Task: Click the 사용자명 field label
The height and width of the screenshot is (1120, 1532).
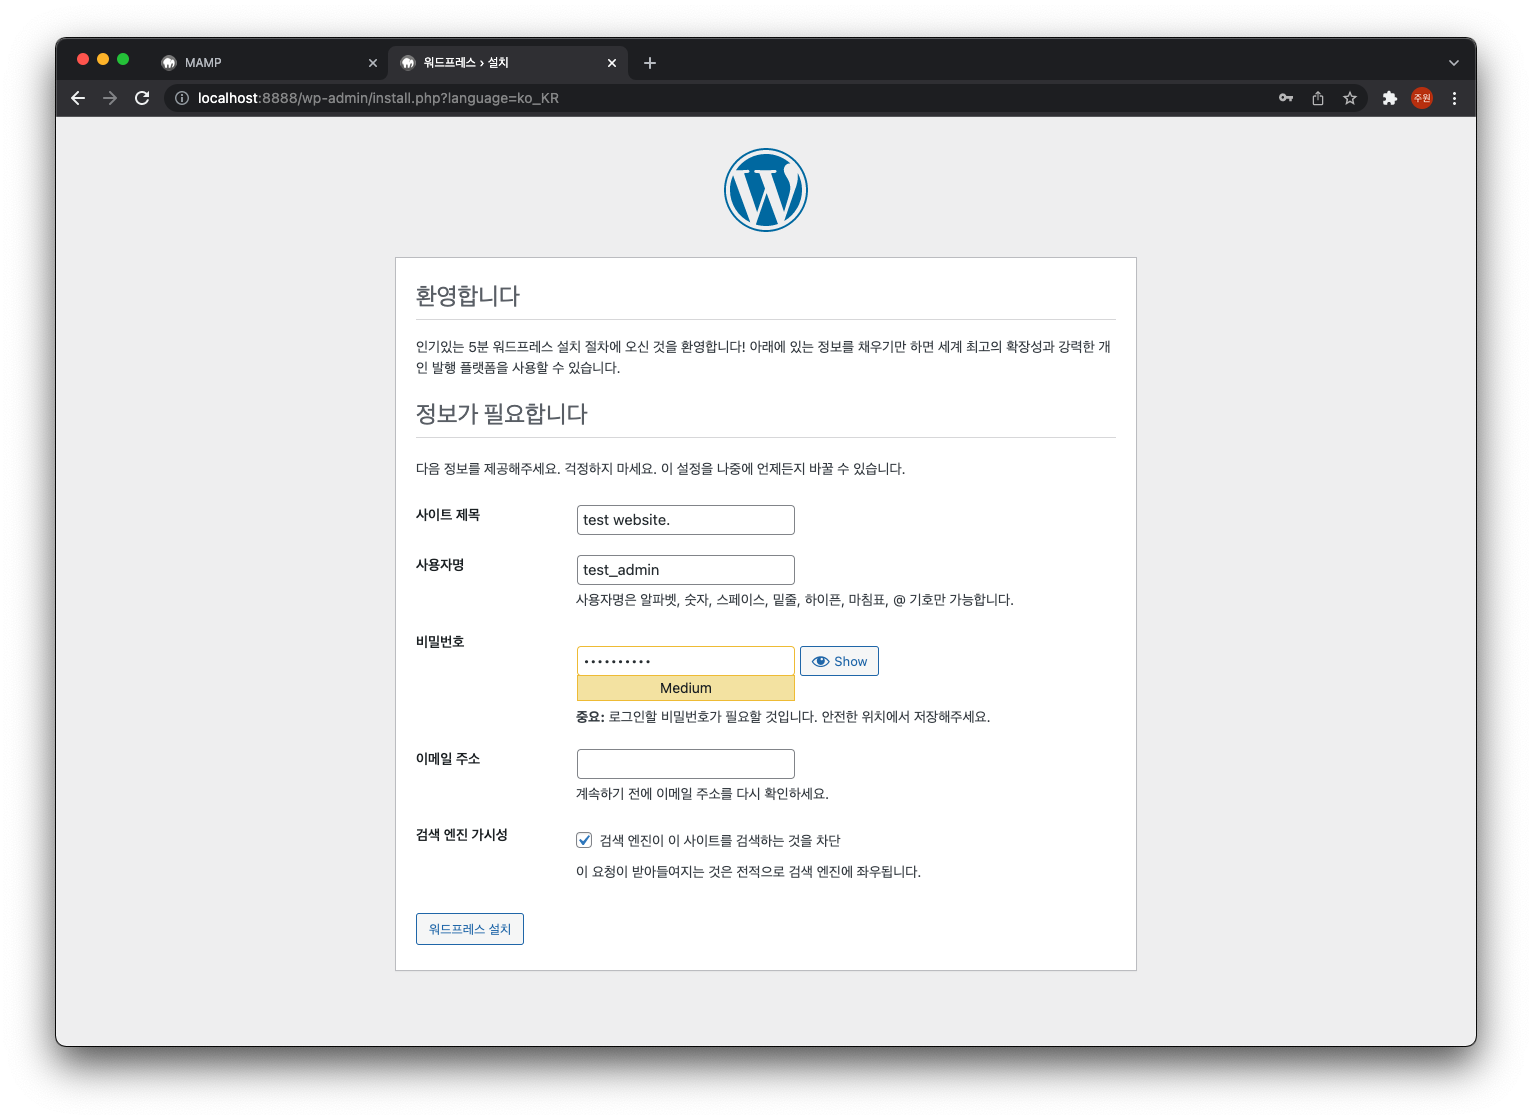Action: [440, 565]
